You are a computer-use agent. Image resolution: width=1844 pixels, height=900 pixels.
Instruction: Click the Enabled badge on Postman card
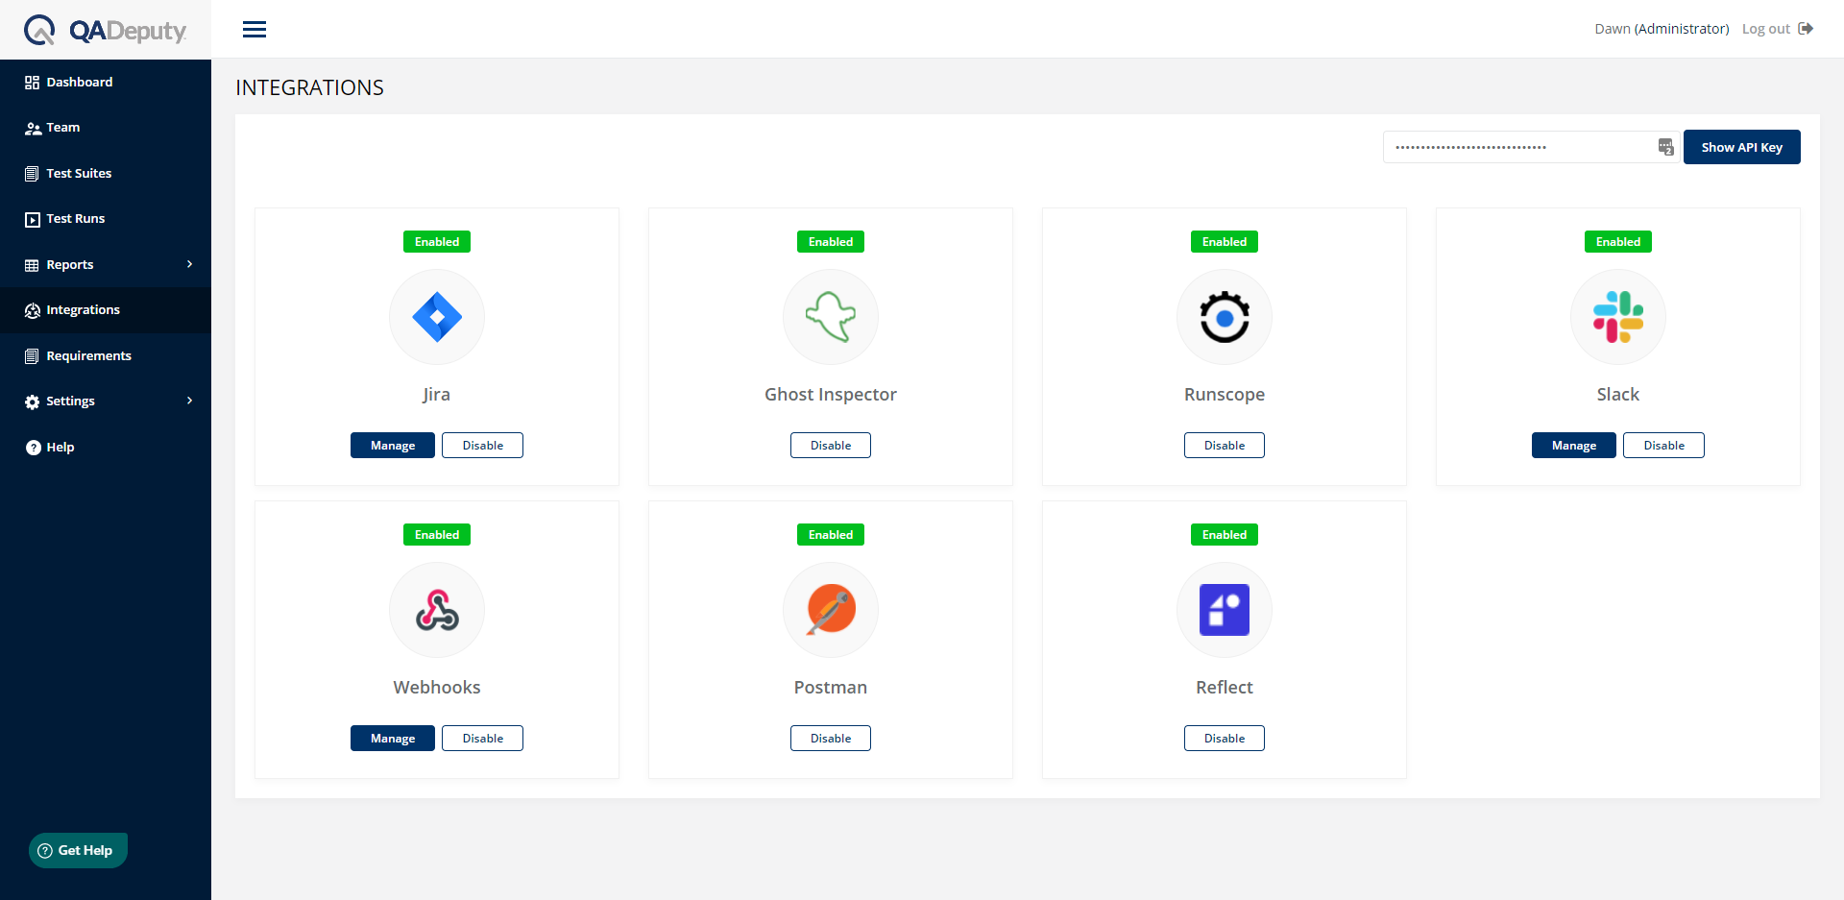click(831, 535)
